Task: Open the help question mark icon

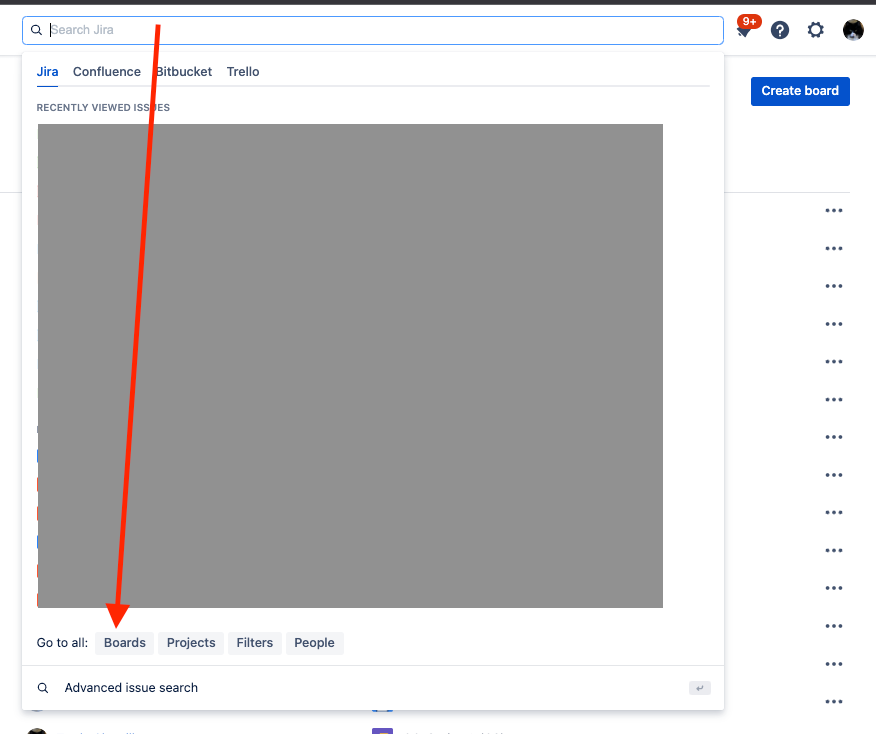Action: (780, 30)
